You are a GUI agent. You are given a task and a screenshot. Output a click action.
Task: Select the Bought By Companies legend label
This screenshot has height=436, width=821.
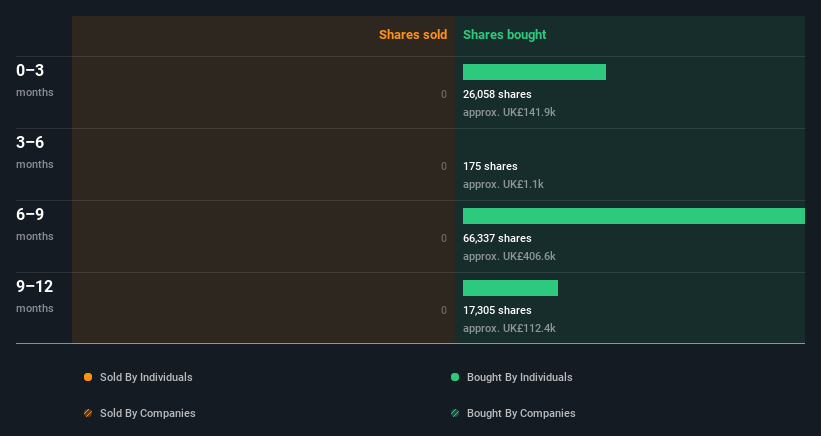(521, 413)
